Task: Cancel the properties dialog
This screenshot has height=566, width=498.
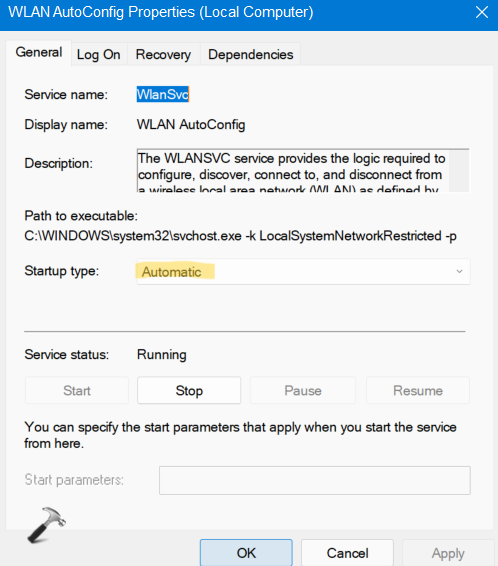Action: (x=347, y=553)
